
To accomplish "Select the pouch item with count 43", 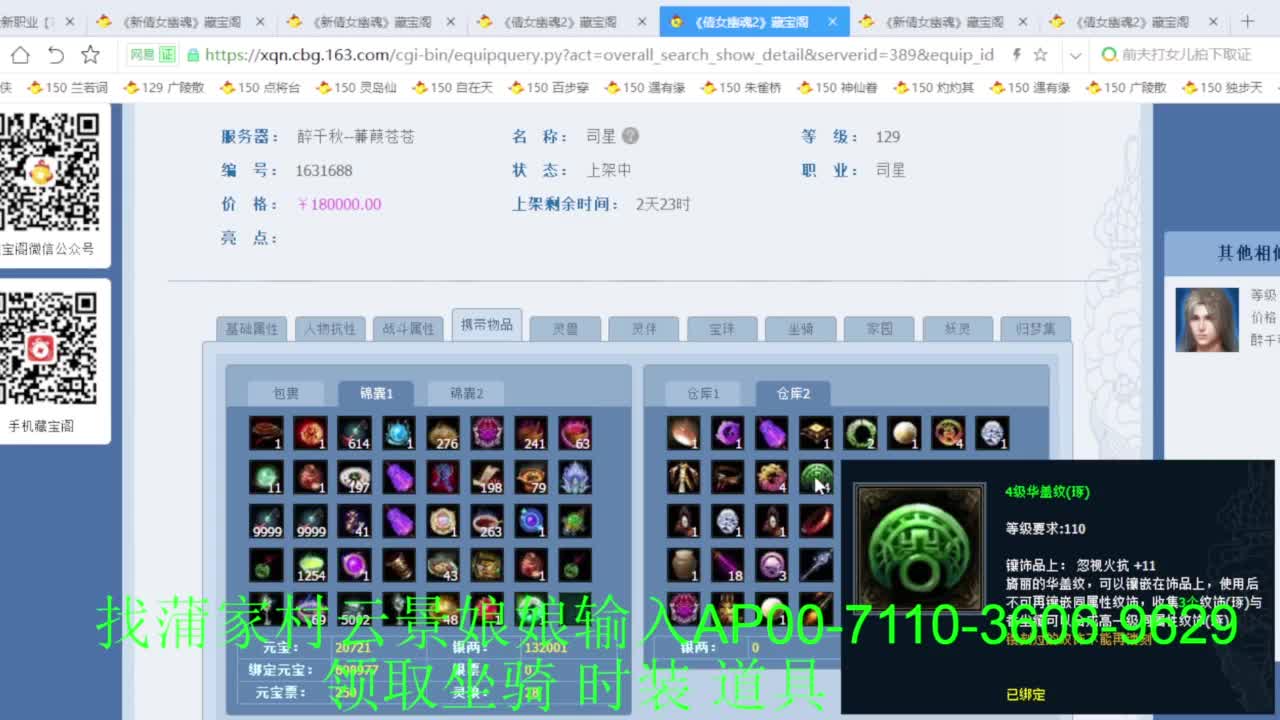I will [442, 565].
